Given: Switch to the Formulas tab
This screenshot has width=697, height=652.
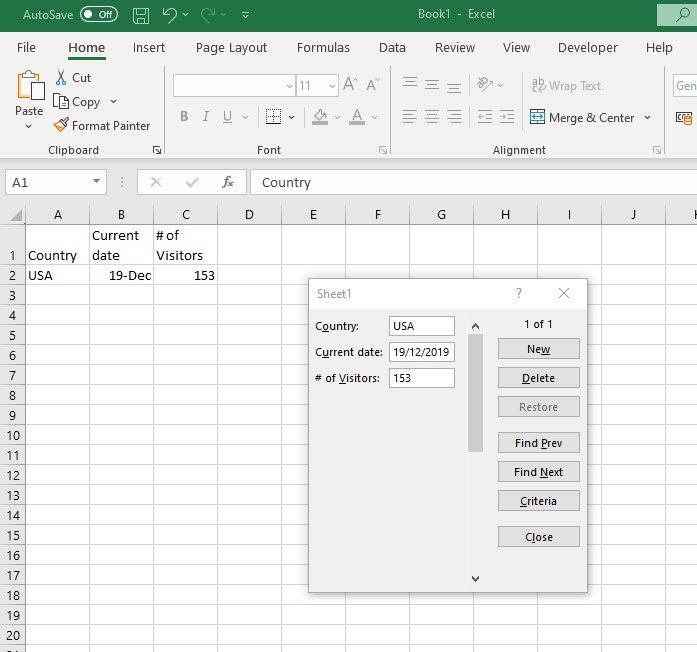Looking at the screenshot, I should point(323,48).
